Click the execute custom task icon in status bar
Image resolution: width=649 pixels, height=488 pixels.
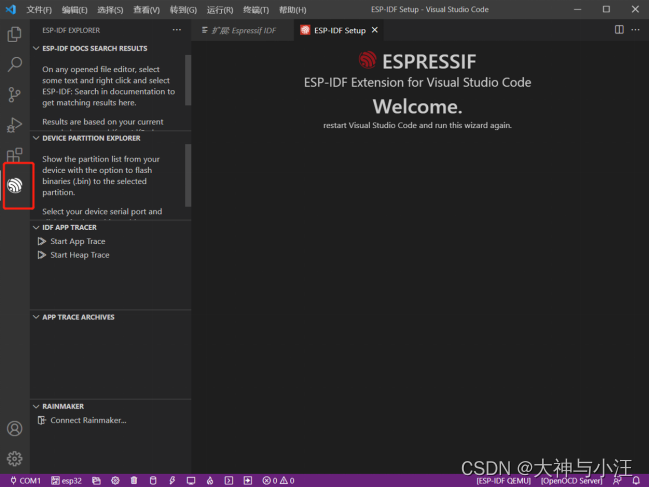tap(248, 481)
